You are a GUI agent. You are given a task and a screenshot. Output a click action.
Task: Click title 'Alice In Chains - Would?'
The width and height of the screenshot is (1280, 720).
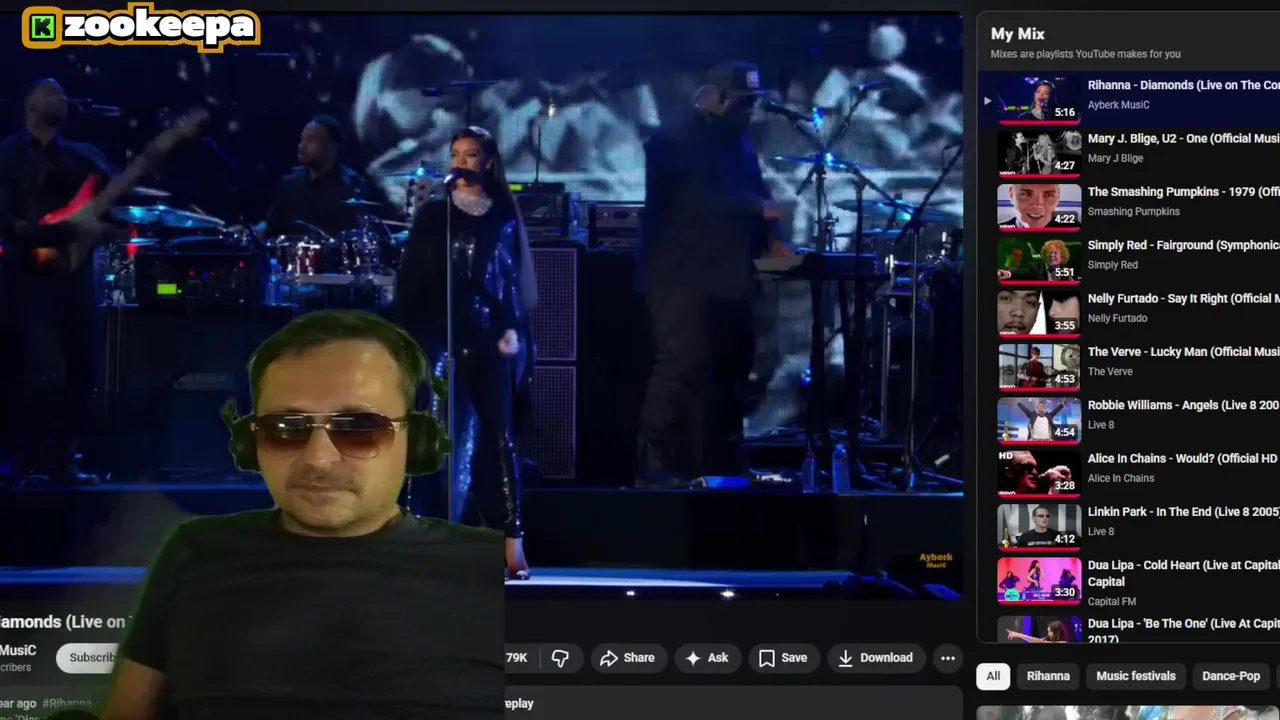[x=1183, y=458]
